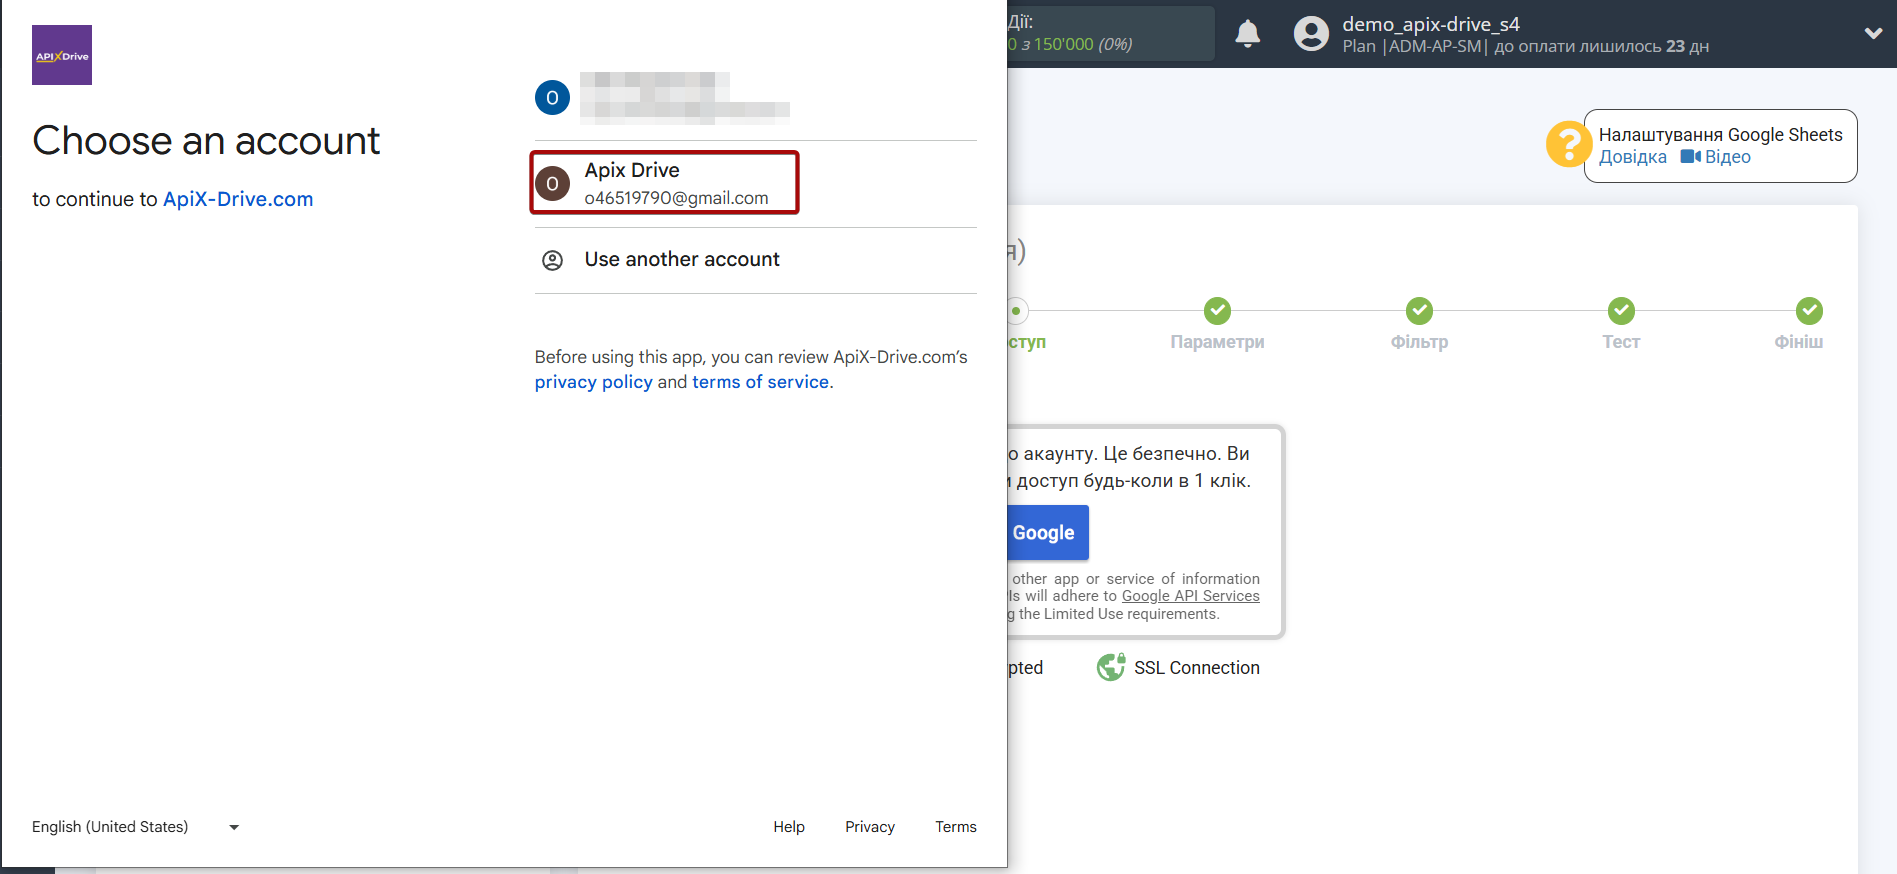Open the terms of service link

[x=760, y=382]
